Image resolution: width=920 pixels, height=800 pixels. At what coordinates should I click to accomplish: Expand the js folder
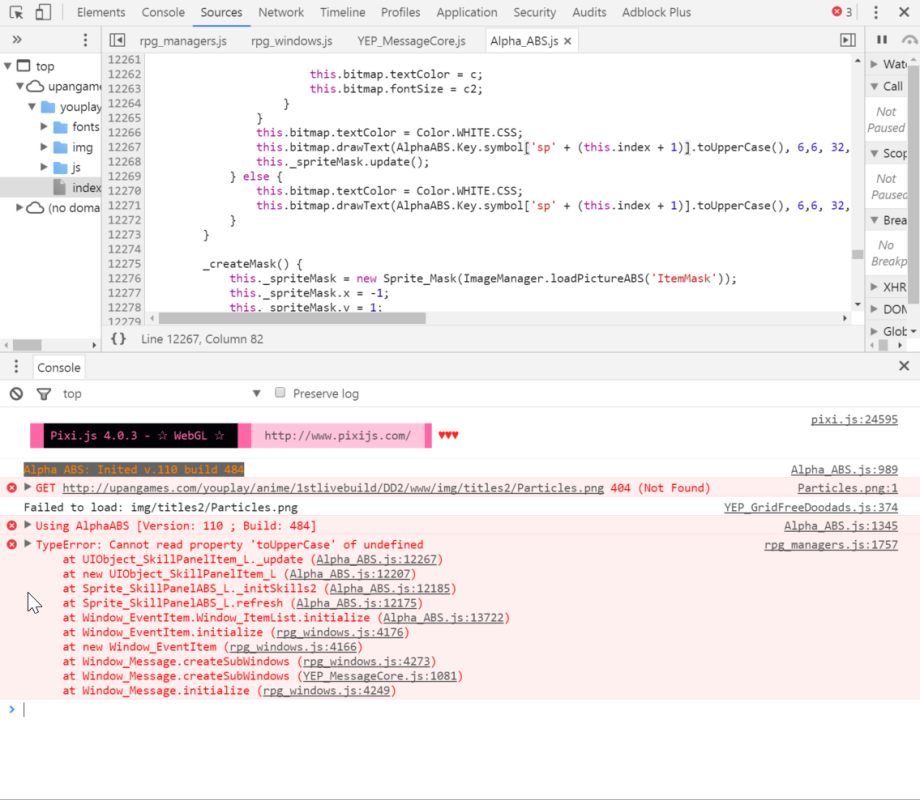tap(44, 167)
